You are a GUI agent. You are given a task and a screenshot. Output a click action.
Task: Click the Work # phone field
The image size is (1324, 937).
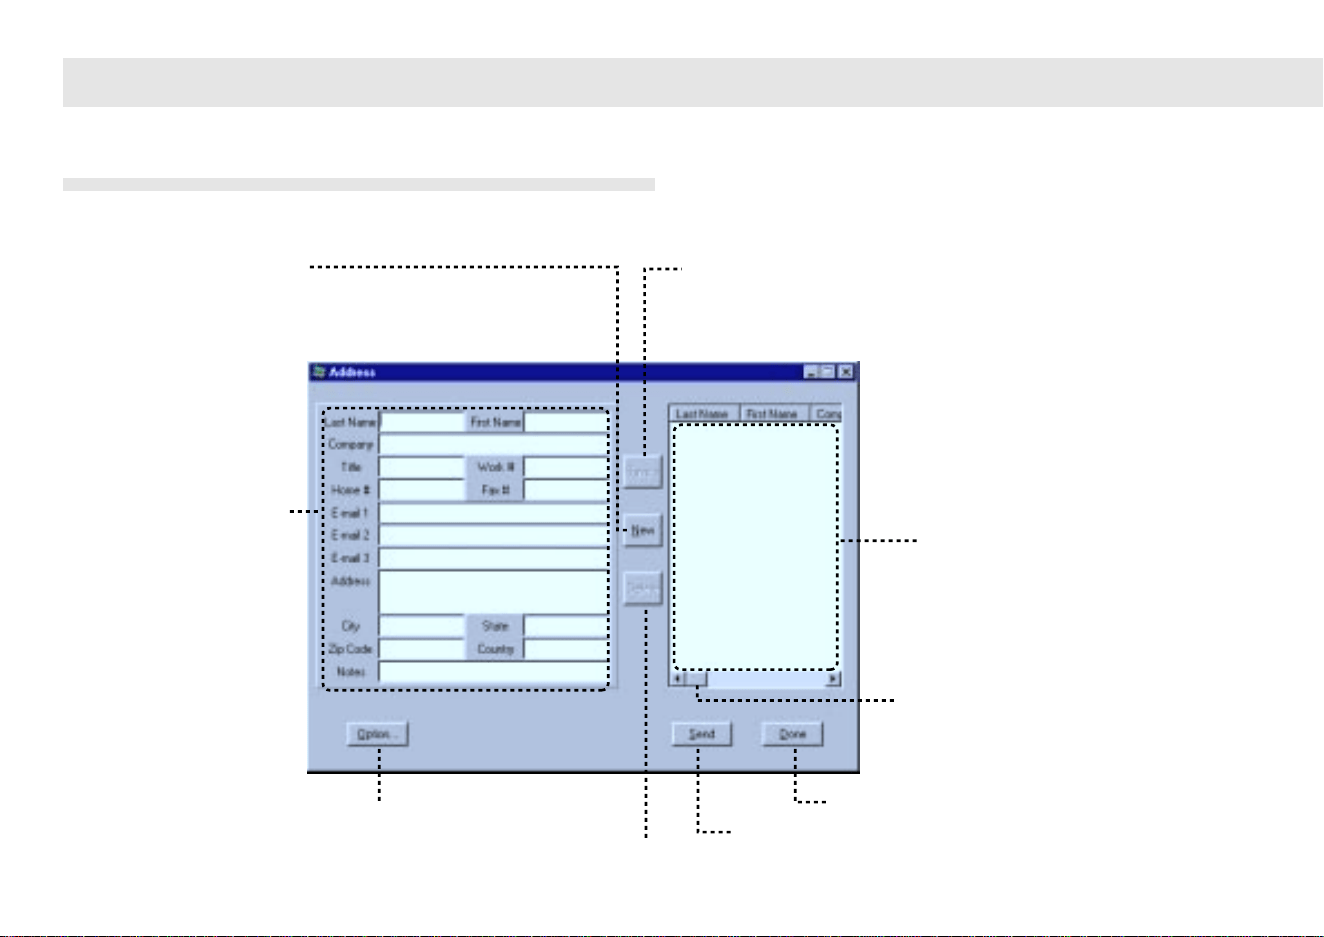(x=565, y=467)
